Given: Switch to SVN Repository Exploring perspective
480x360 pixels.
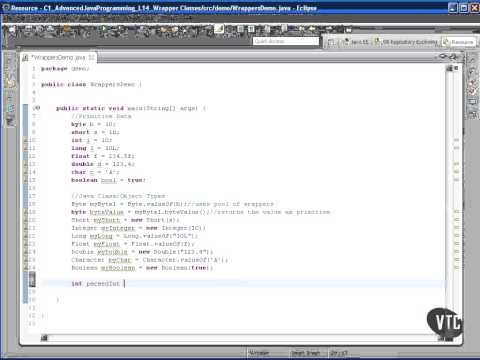Looking at the screenshot, I should 406,42.
